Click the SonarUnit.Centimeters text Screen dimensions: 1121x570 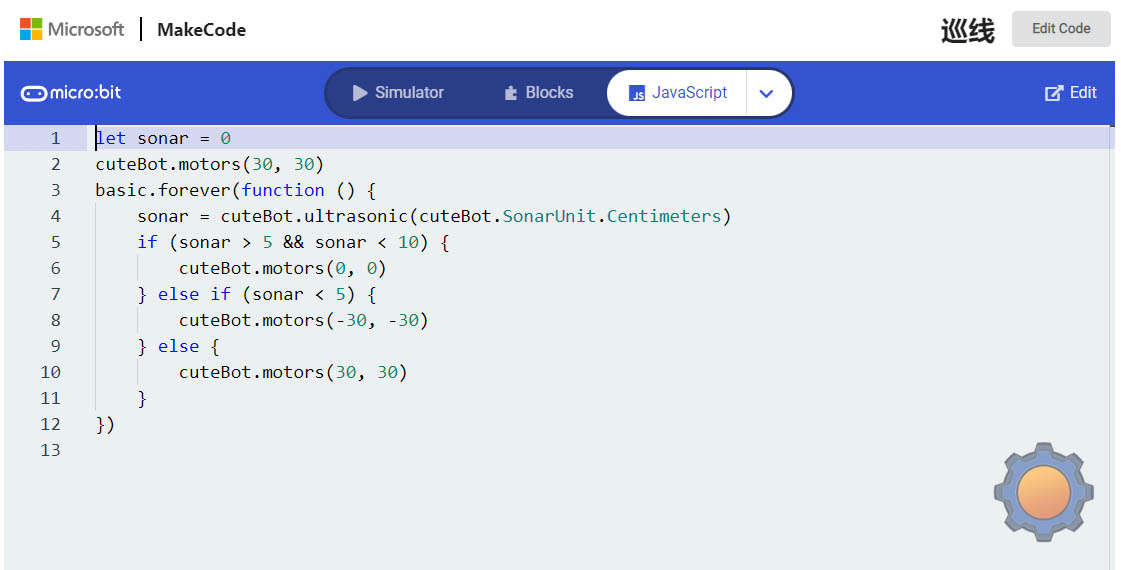coord(612,216)
